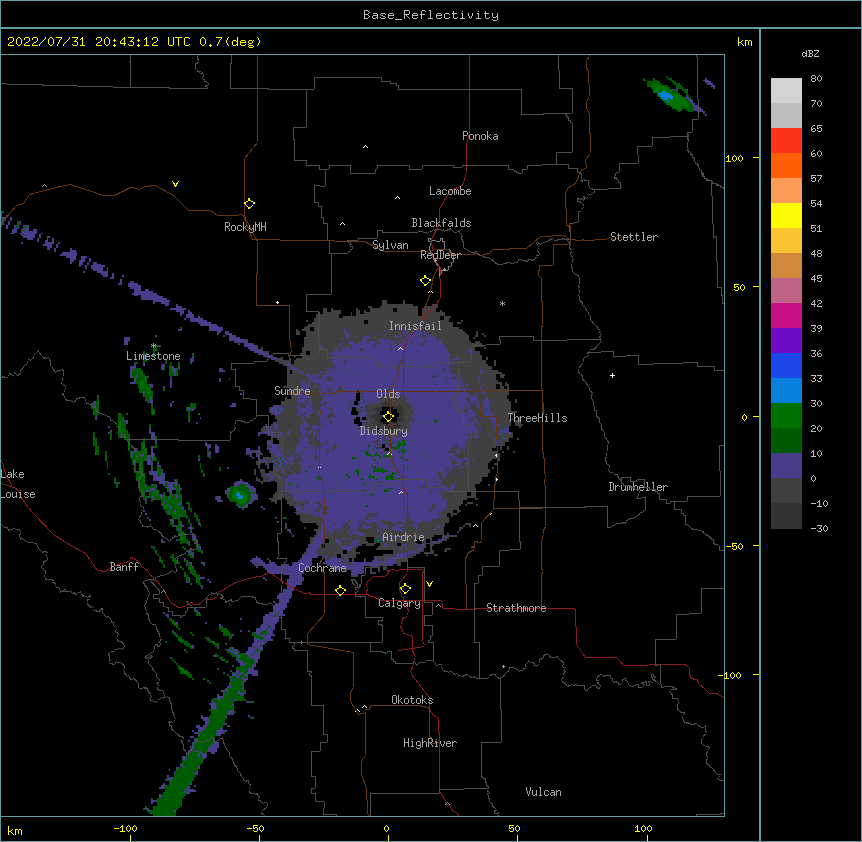Select the Ponoka map label

pos(480,136)
